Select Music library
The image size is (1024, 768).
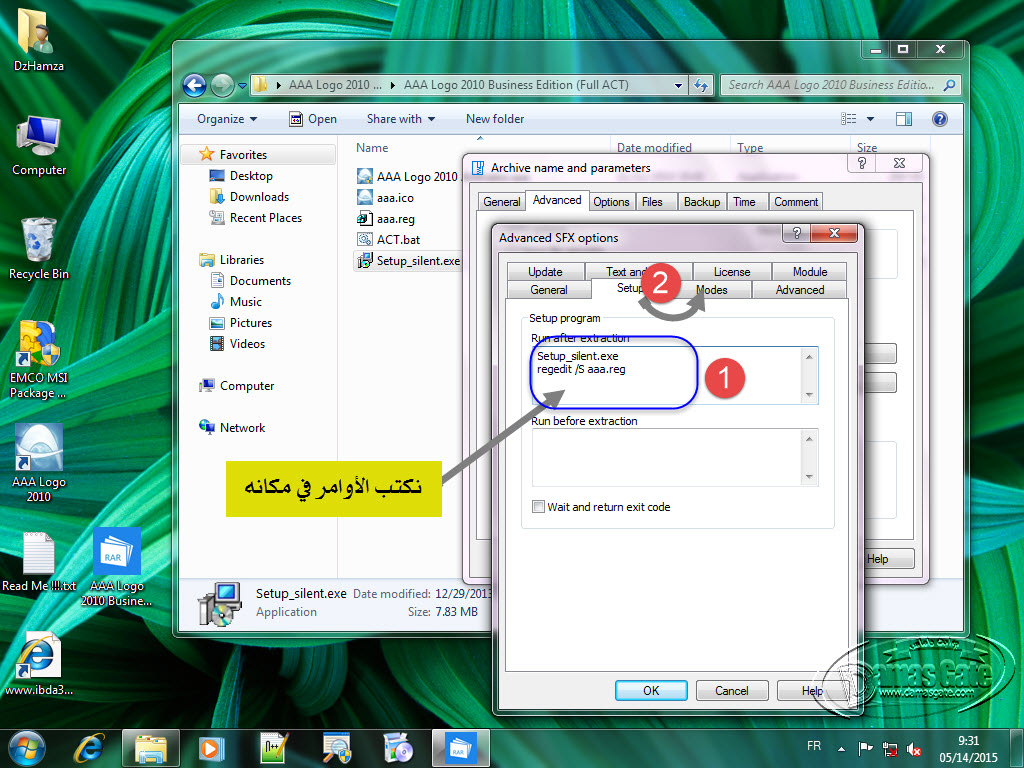click(236, 302)
